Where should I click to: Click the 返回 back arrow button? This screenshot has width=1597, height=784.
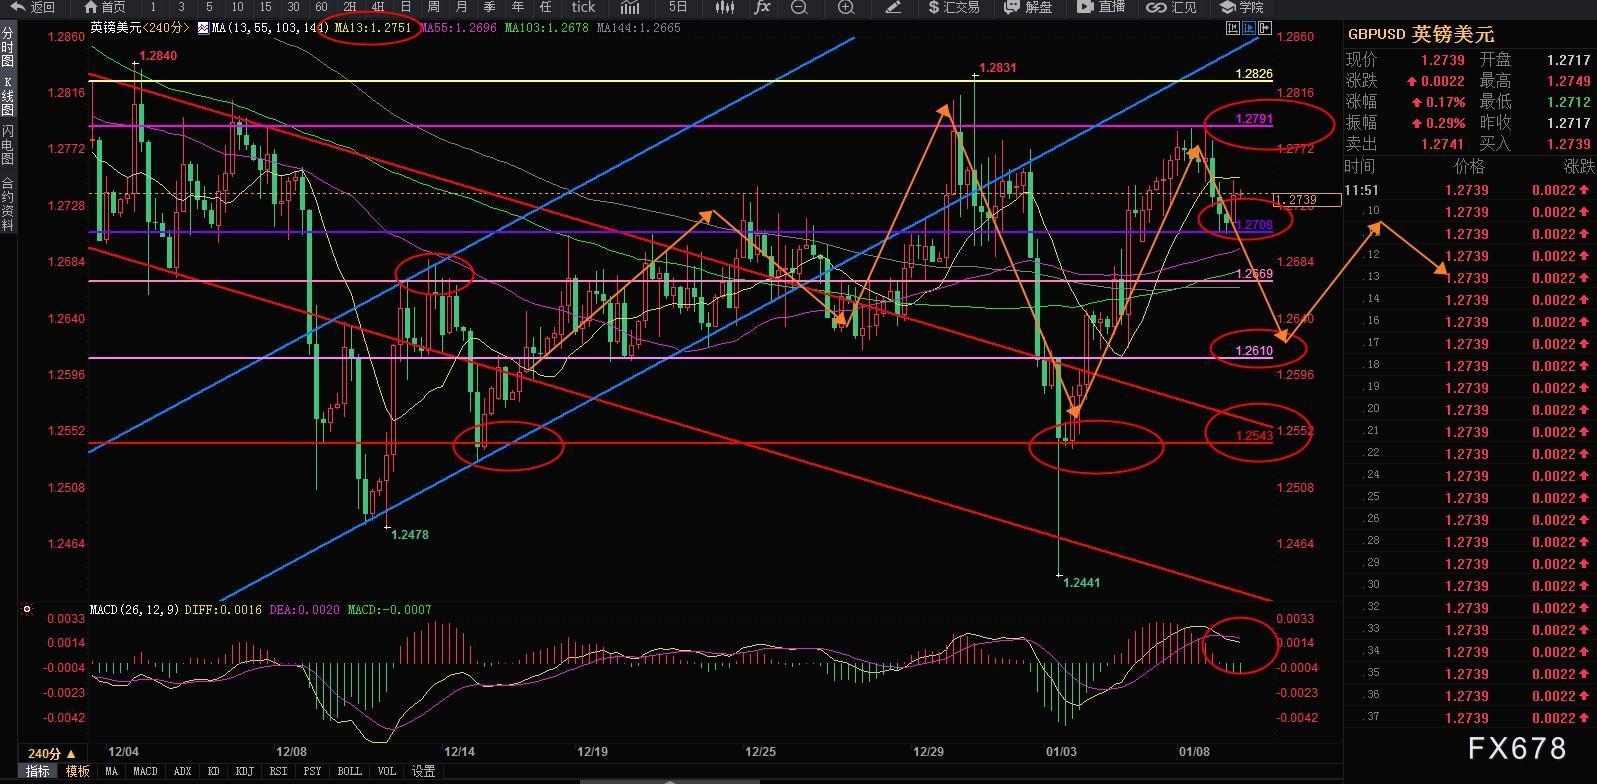[33, 7]
